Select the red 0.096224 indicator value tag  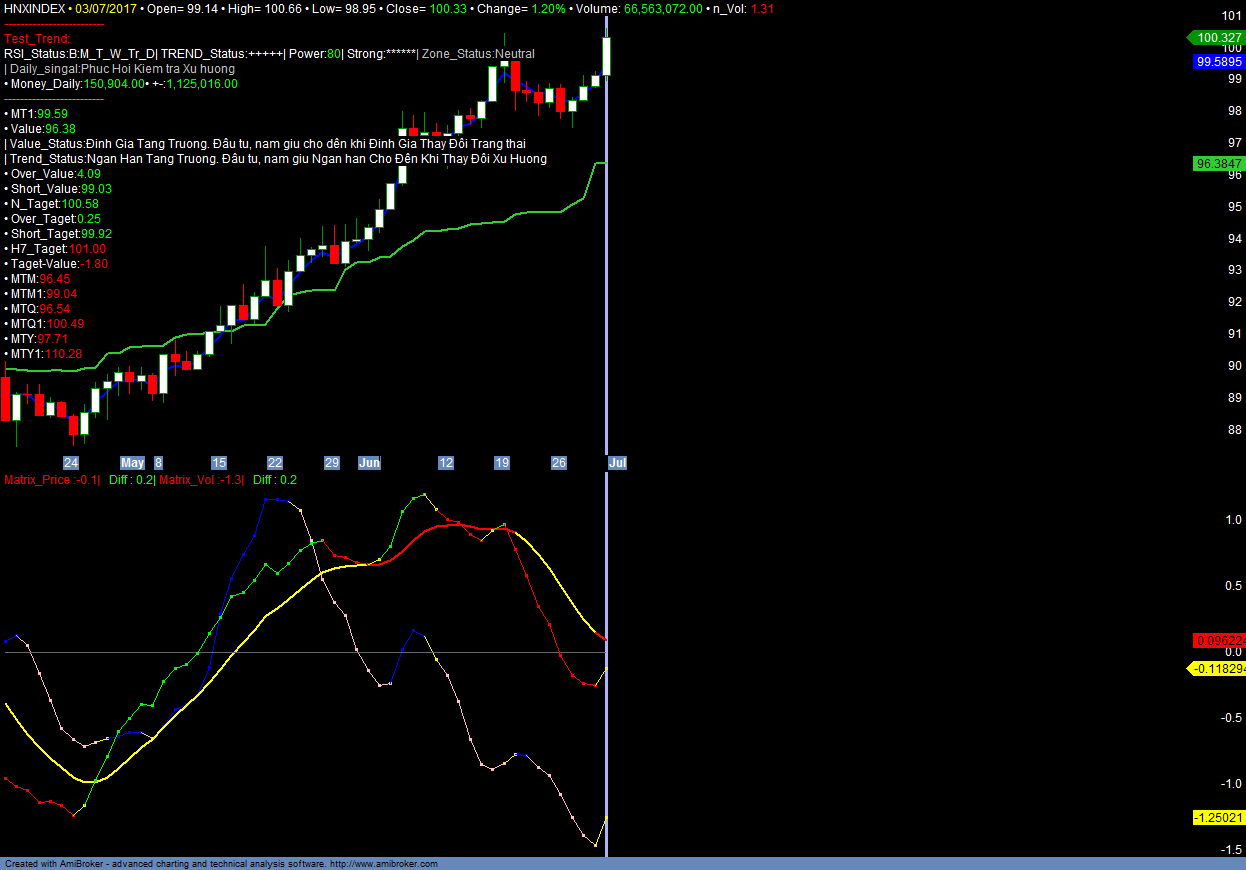click(x=1219, y=640)
